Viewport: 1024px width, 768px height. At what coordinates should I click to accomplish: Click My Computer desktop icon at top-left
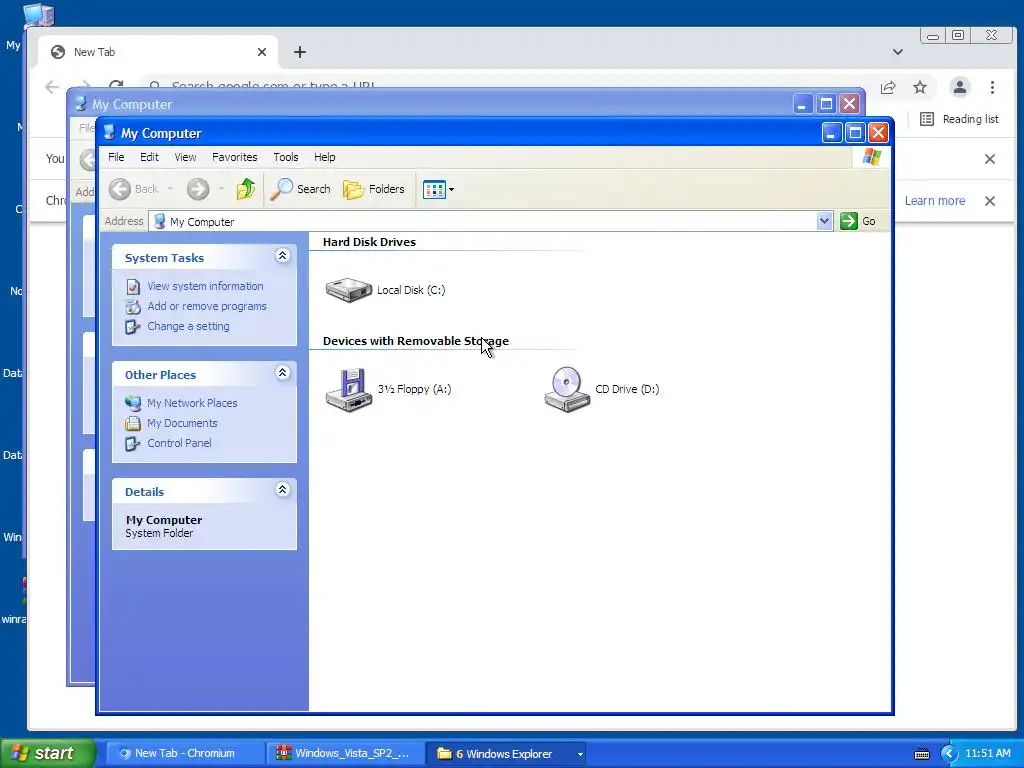(x=38, y=16)
